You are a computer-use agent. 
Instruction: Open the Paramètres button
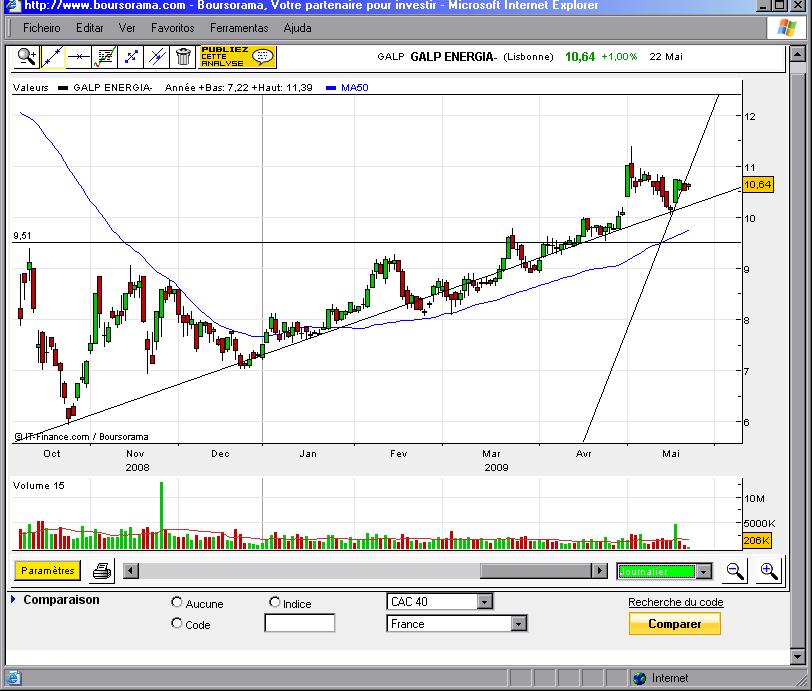point(48,570)
